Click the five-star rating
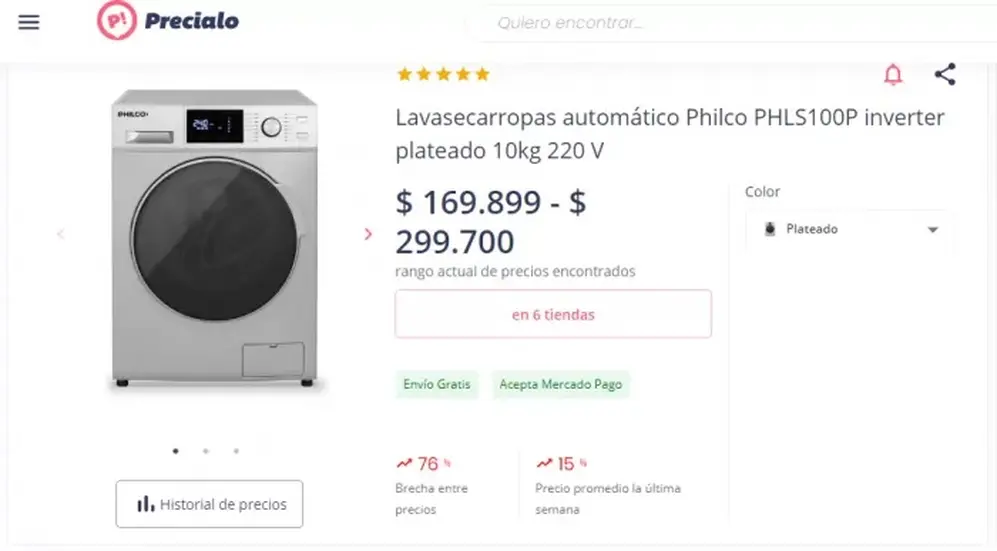Screen dimensions: 997x551 [443, 74]
